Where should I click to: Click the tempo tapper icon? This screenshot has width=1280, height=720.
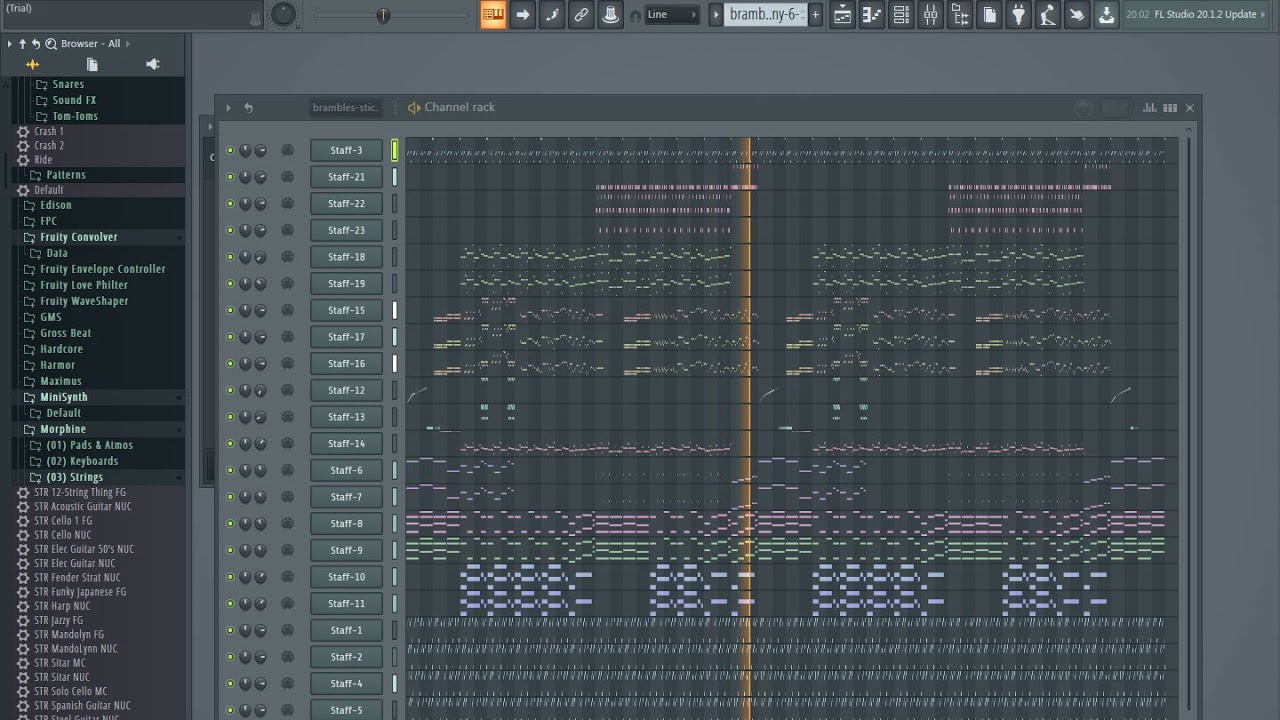point(1047,14)
